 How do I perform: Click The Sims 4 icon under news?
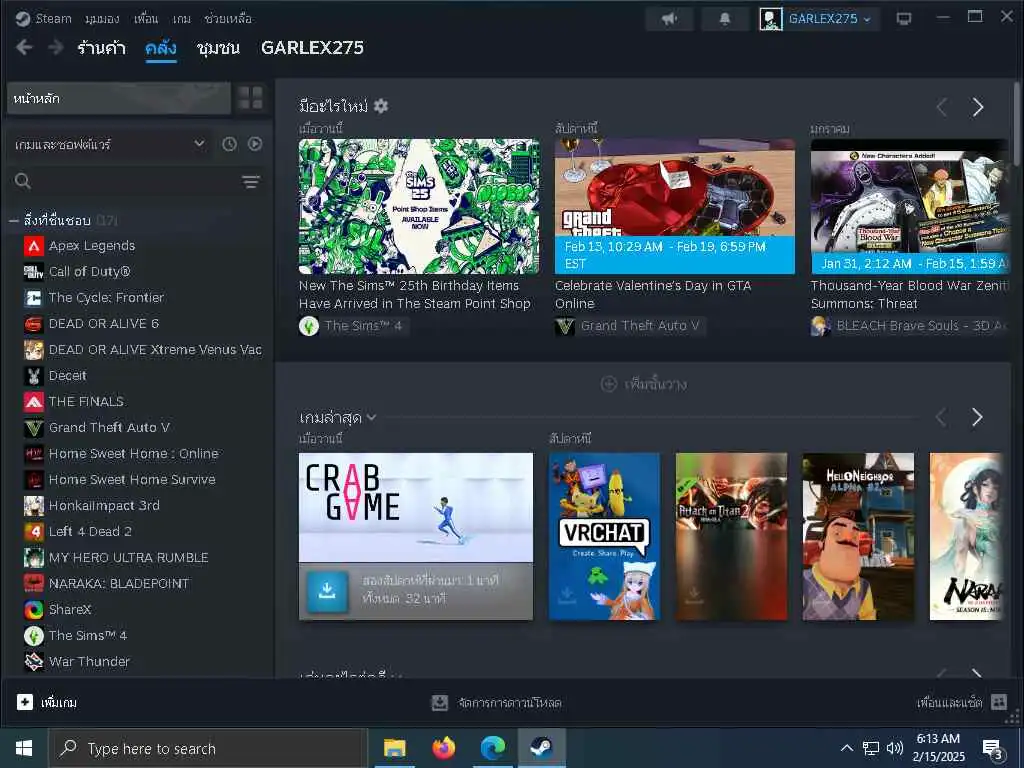309,326
